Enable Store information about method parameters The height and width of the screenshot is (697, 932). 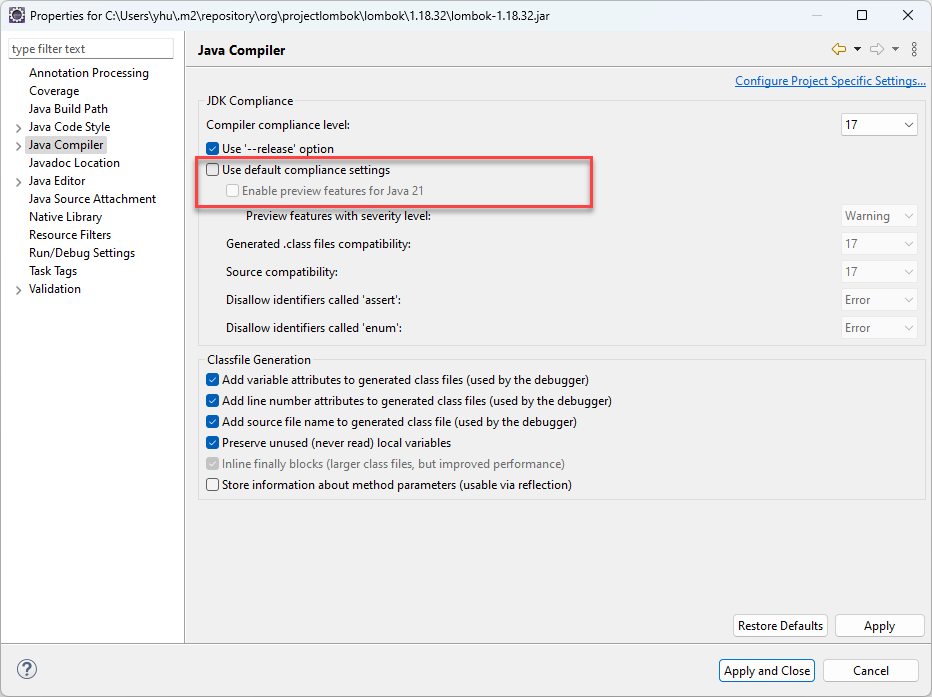212,485
